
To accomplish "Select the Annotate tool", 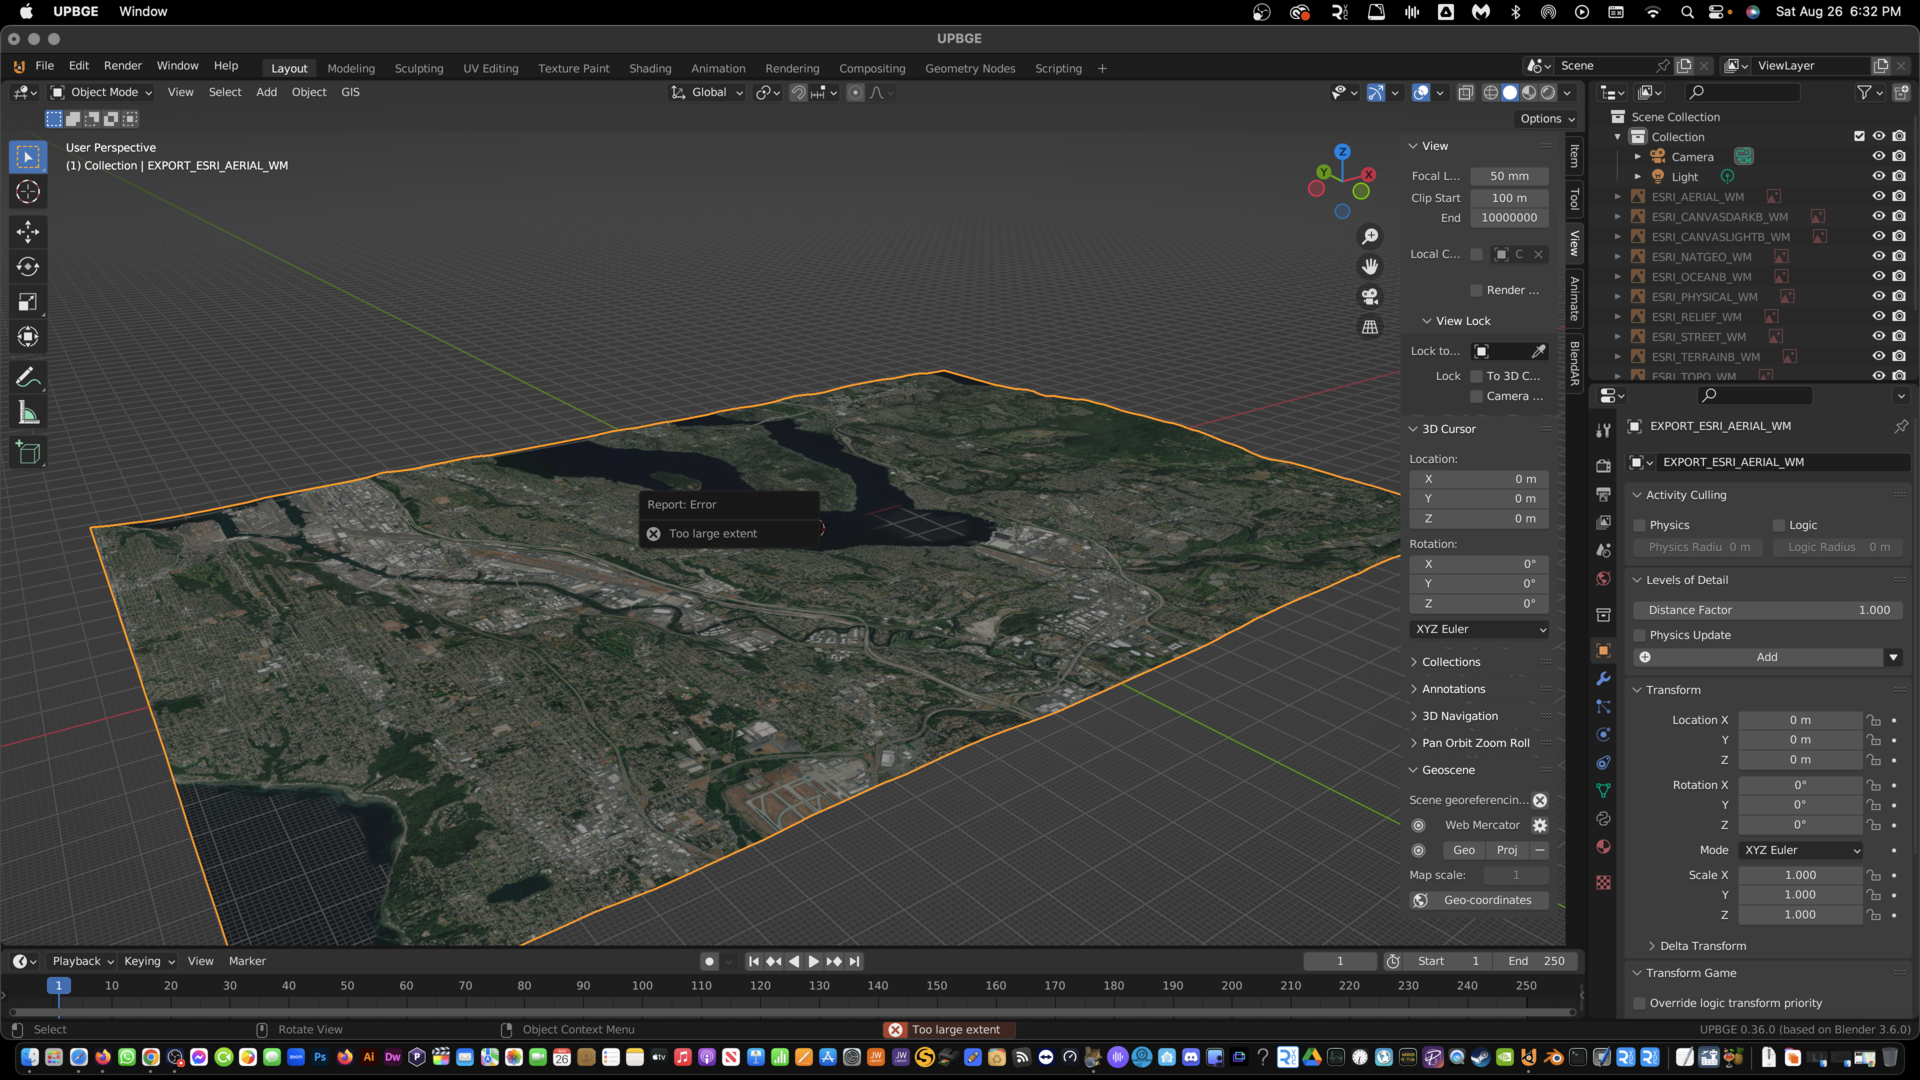I will (28, 377).
